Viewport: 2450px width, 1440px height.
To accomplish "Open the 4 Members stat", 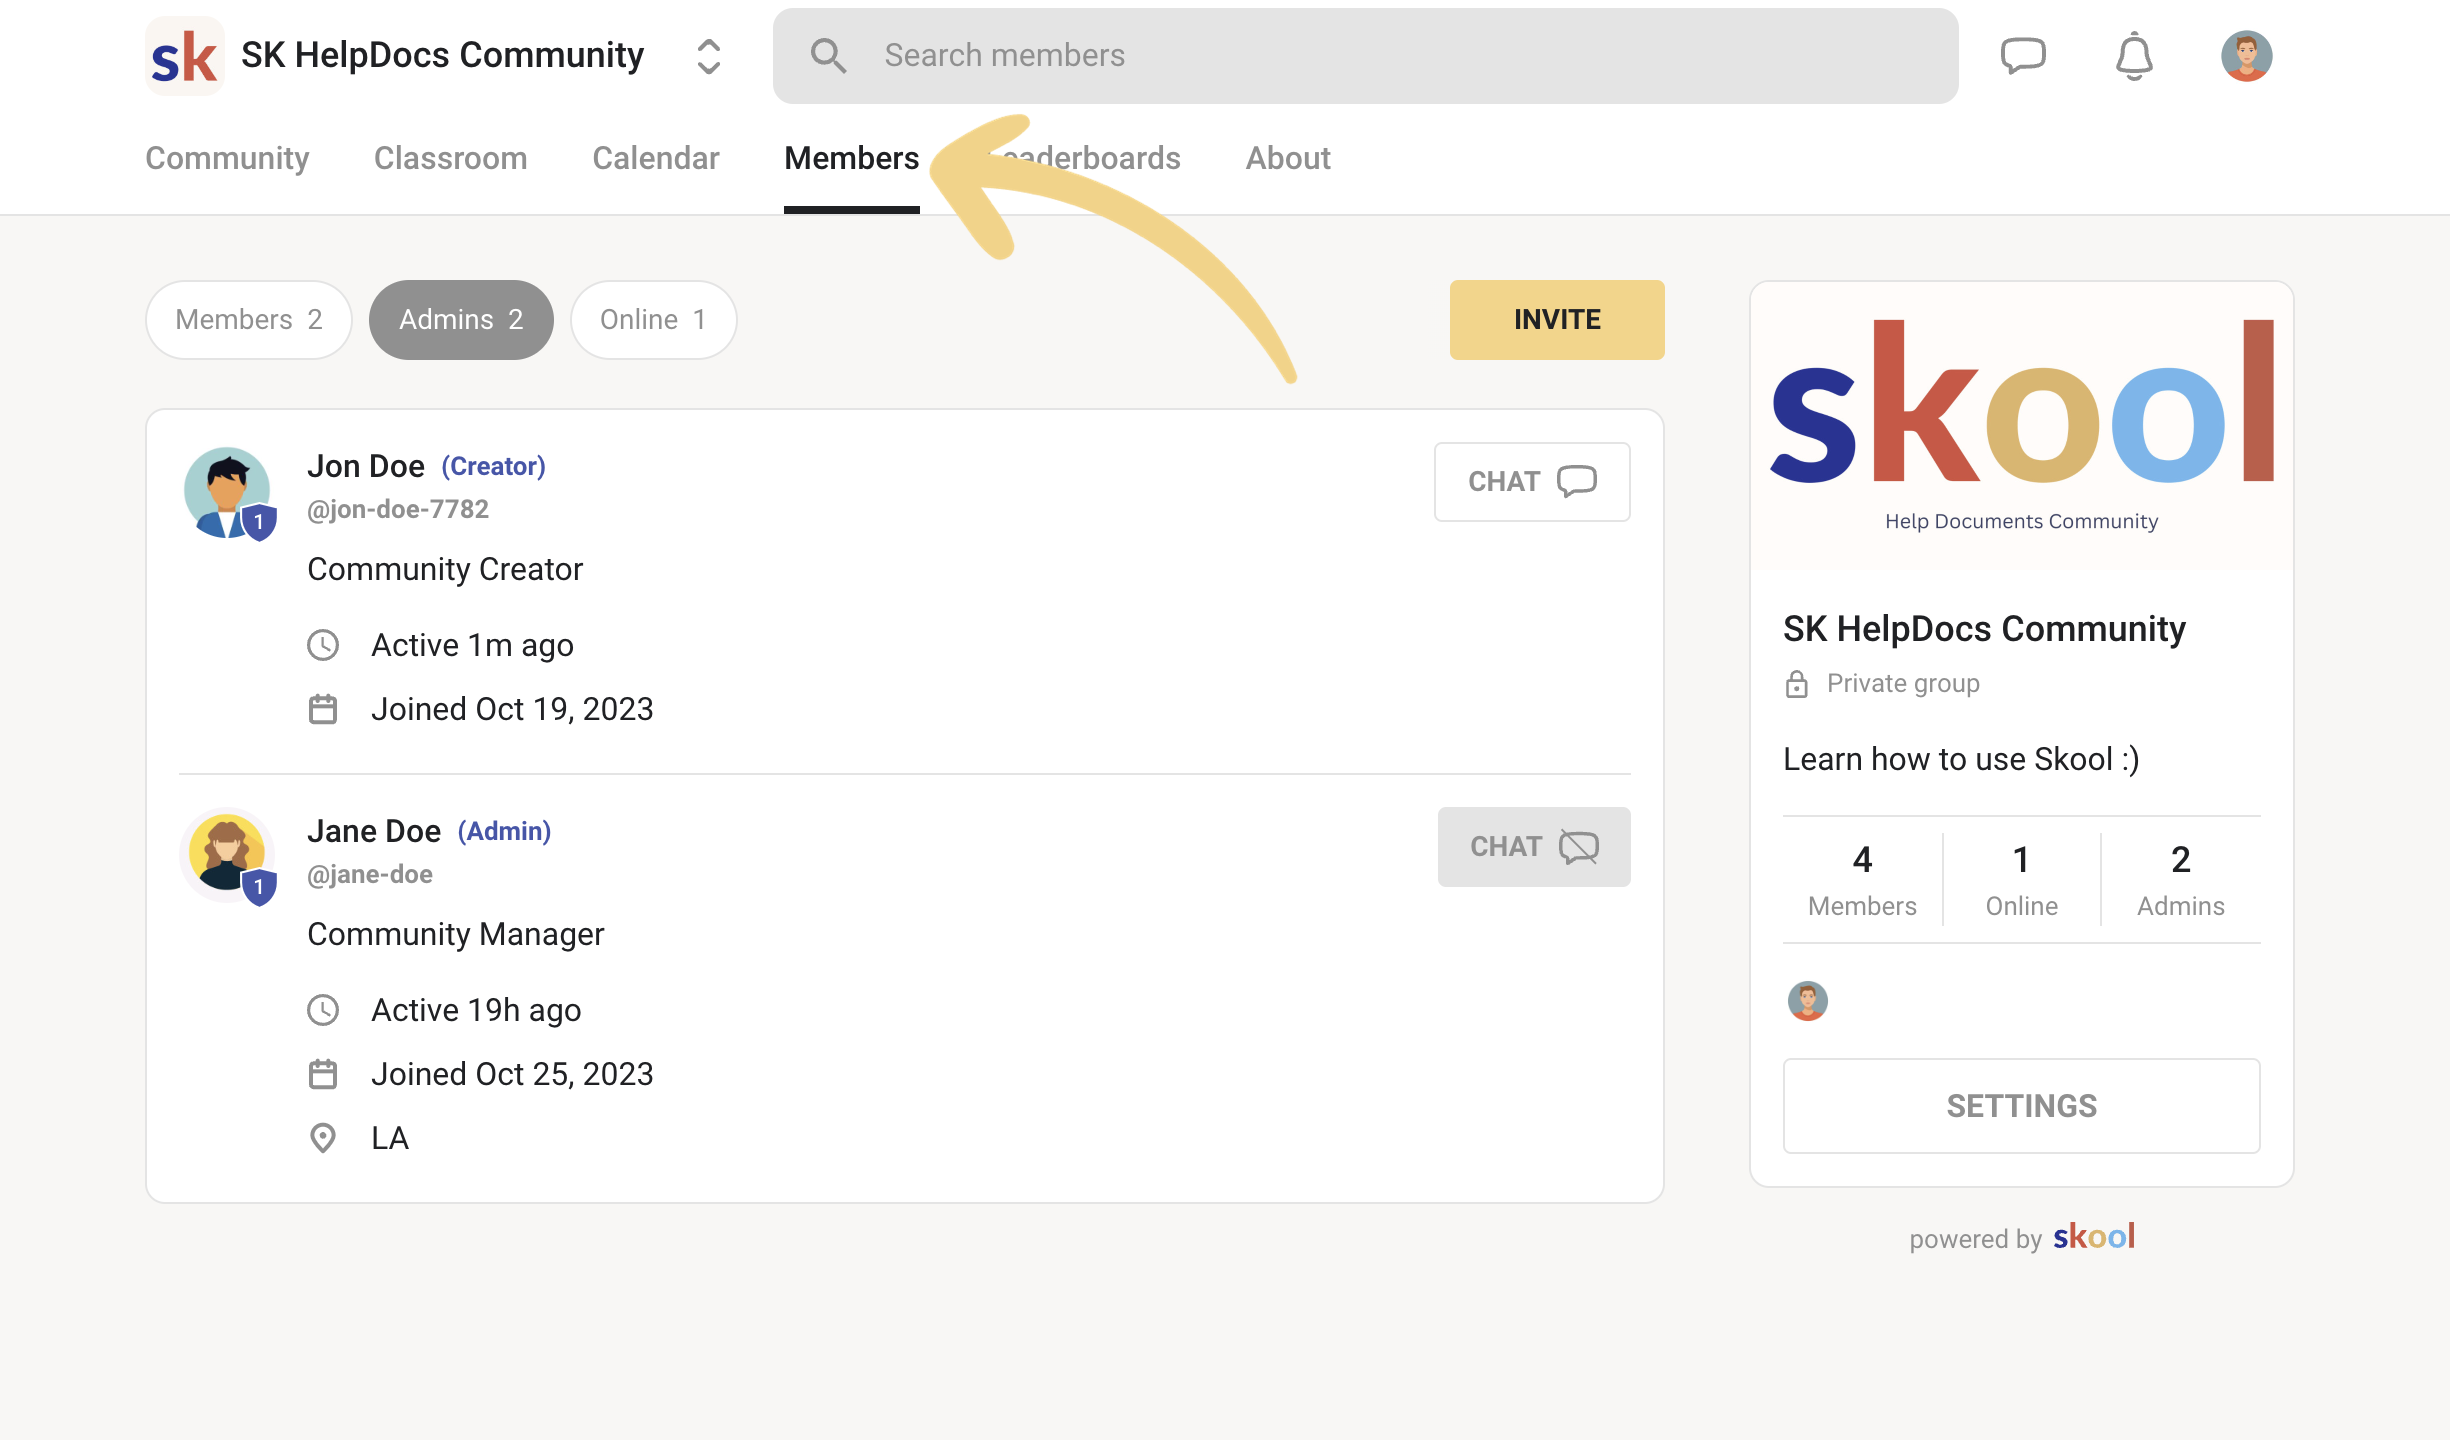I will [1862, 880].
